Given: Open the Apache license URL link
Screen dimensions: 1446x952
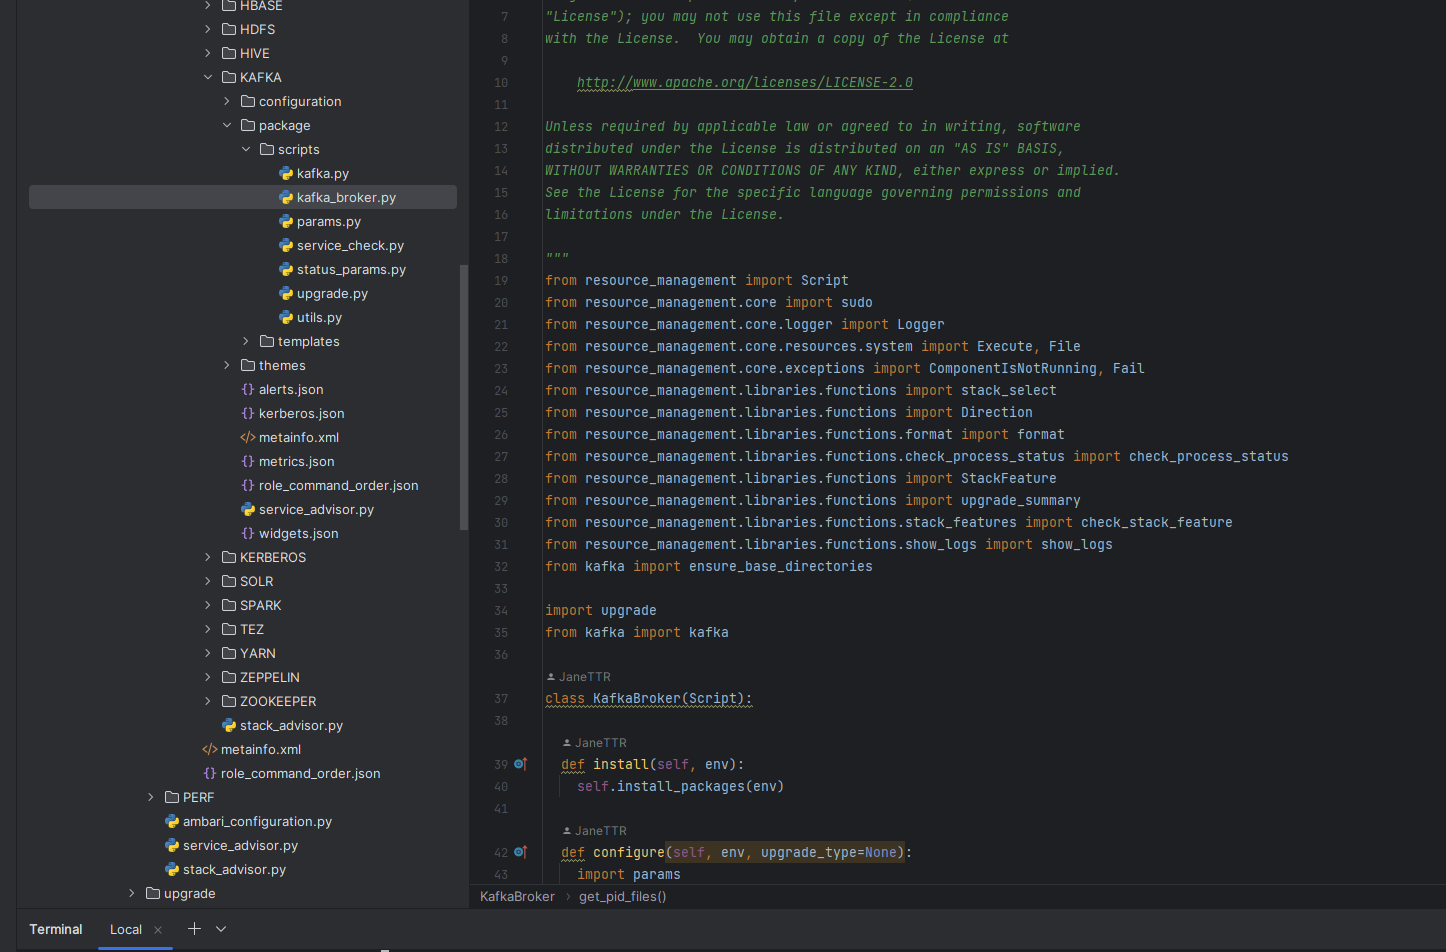Looking at the screenshot, I should [x=745, y=82].
